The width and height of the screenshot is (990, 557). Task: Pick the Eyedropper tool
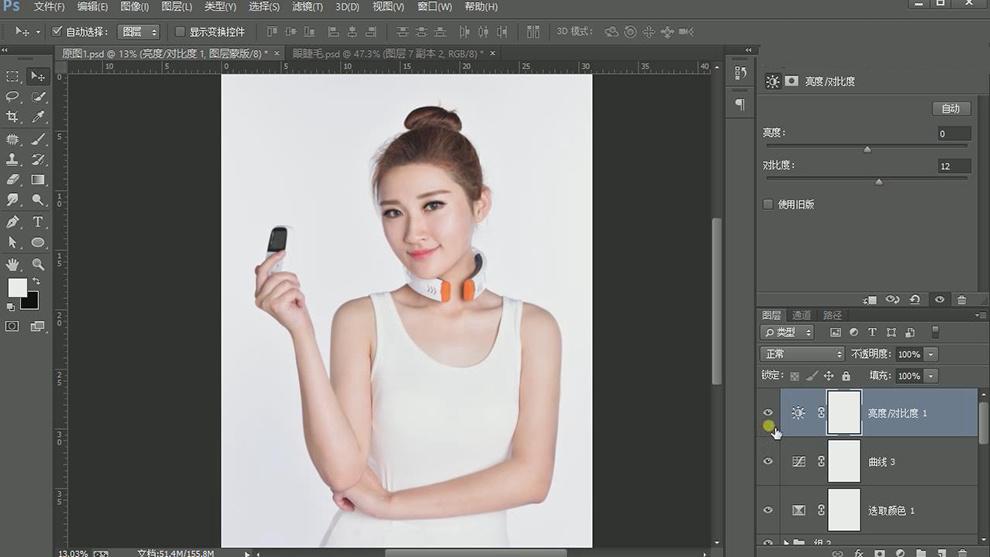point(38,118)
